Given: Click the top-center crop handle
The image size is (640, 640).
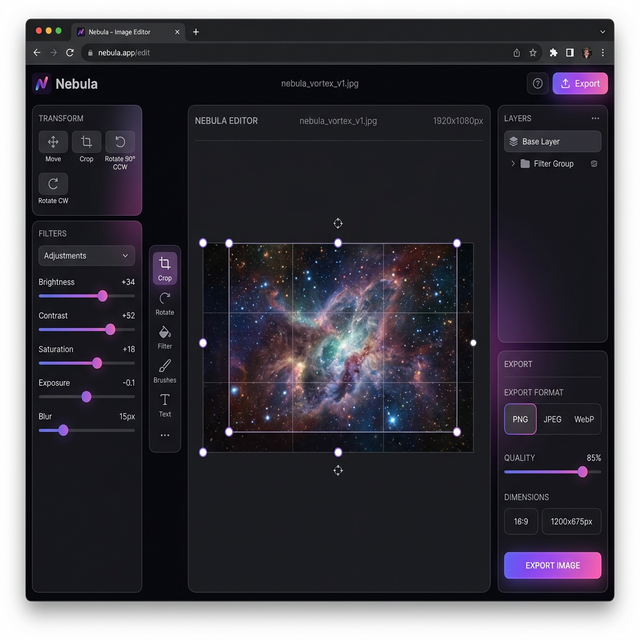Looking at the screenshot, I should pyautogui.click(x=338, y=243).
